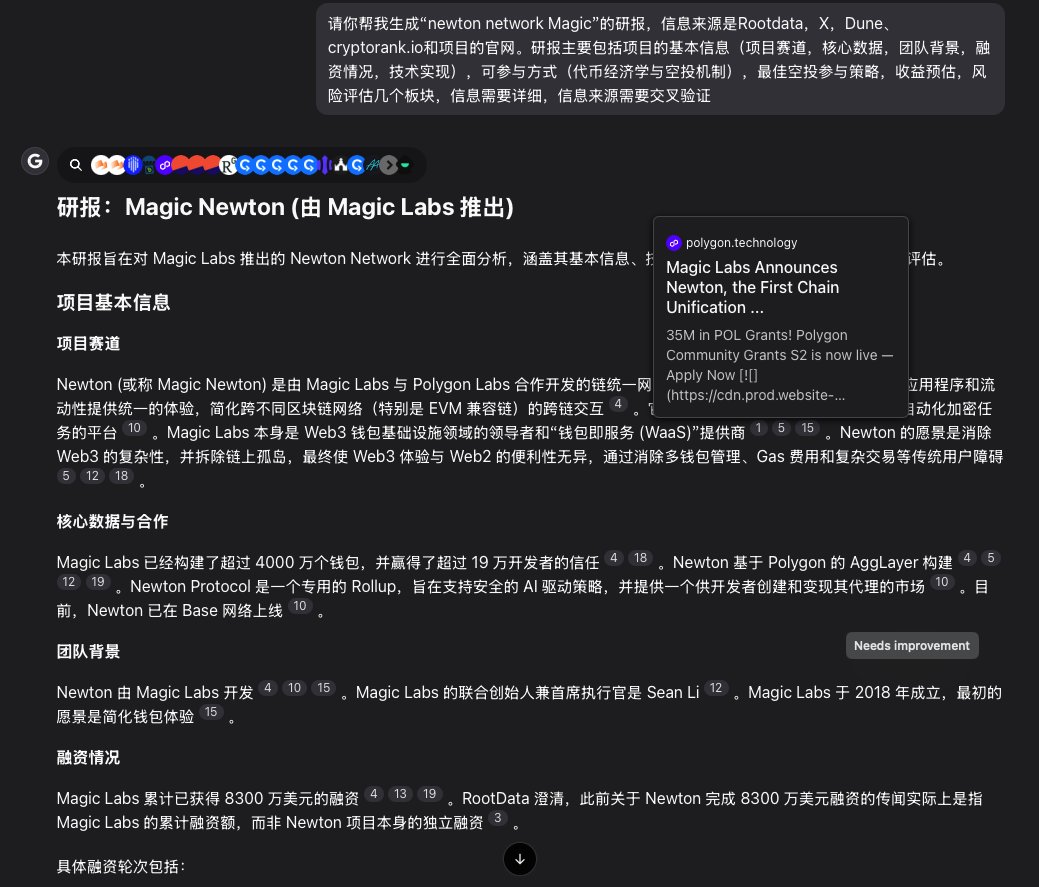Open citation 19 before Newton Protocol 是一个
The height and width of the screenshot is (887, 1039).
[x=98, y=582]
